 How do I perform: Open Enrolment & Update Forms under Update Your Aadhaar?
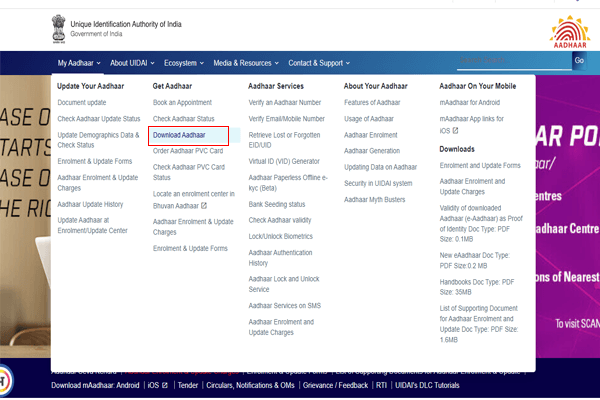[x=95, y=161]
